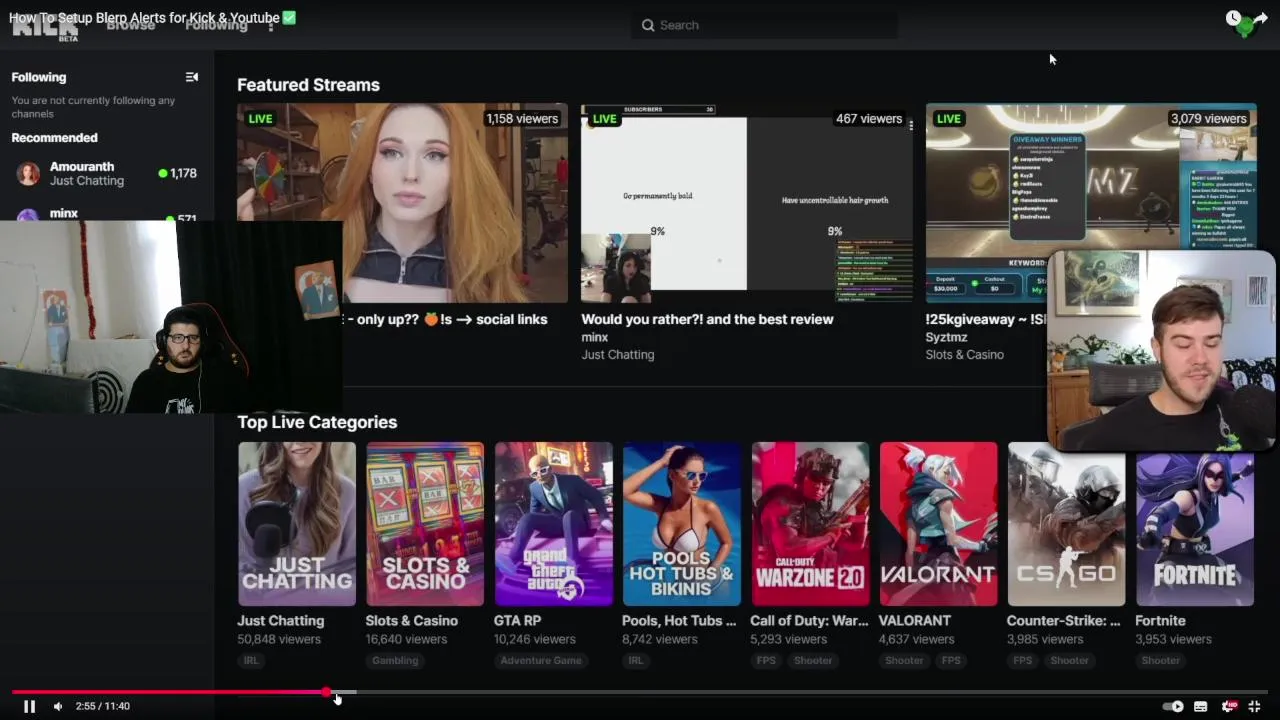Exit fullscreen mode
This screenshot has height=720, width=1280.
point(1254,706)
